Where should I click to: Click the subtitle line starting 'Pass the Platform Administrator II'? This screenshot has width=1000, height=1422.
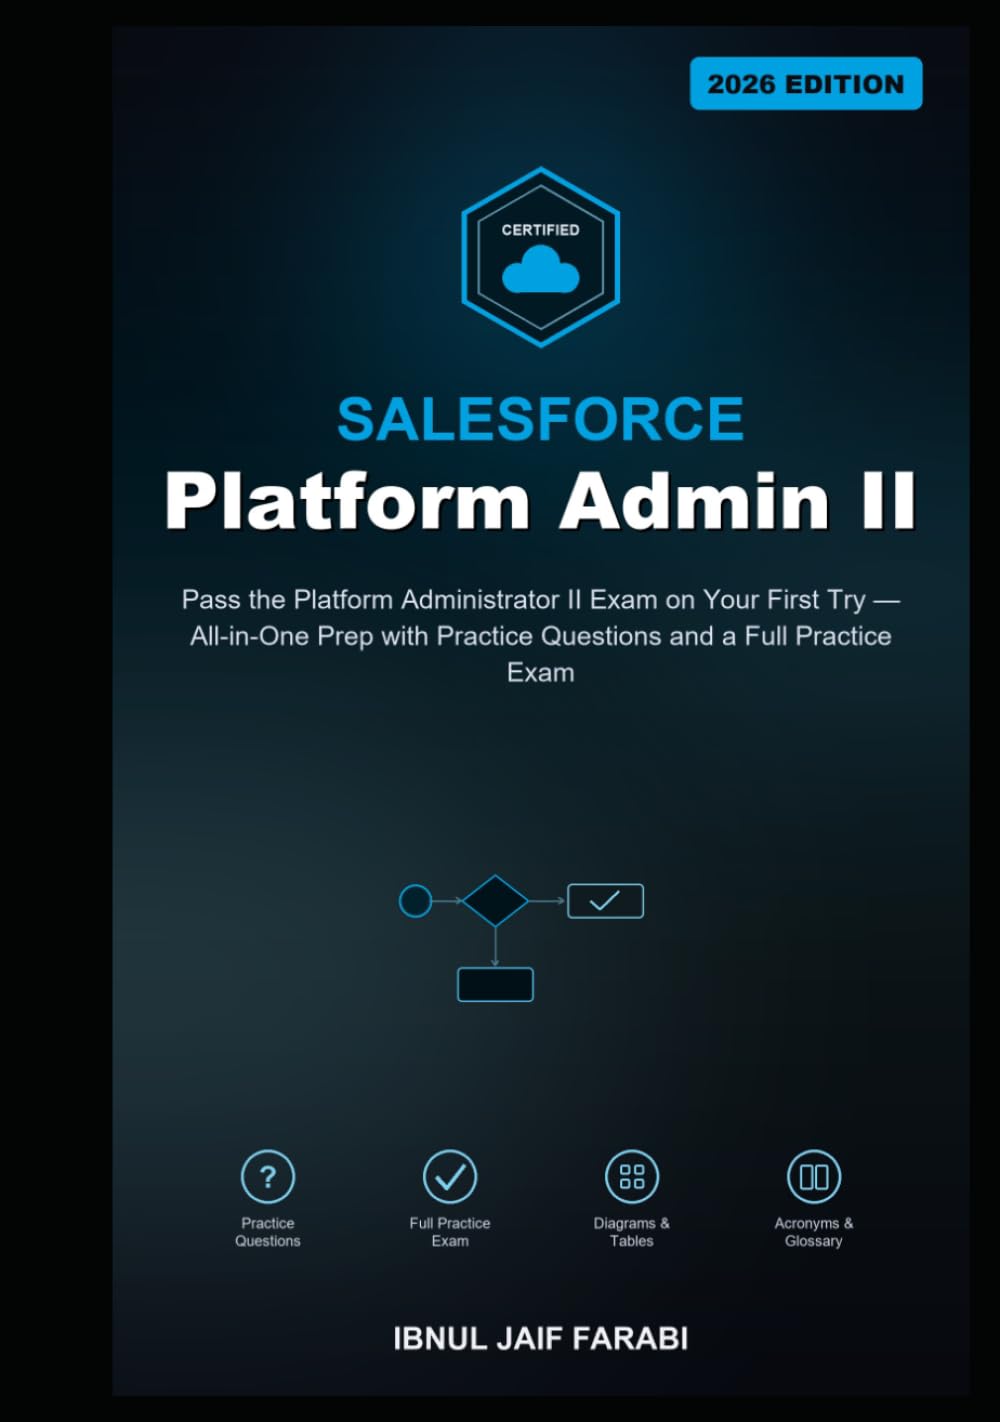tap(541, 600)
